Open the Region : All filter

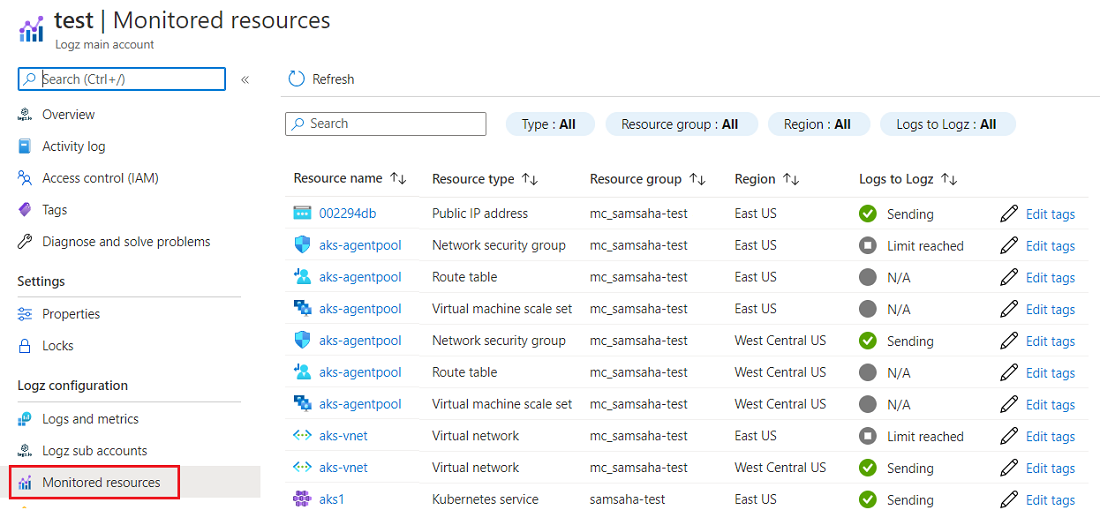pos(817,124)
